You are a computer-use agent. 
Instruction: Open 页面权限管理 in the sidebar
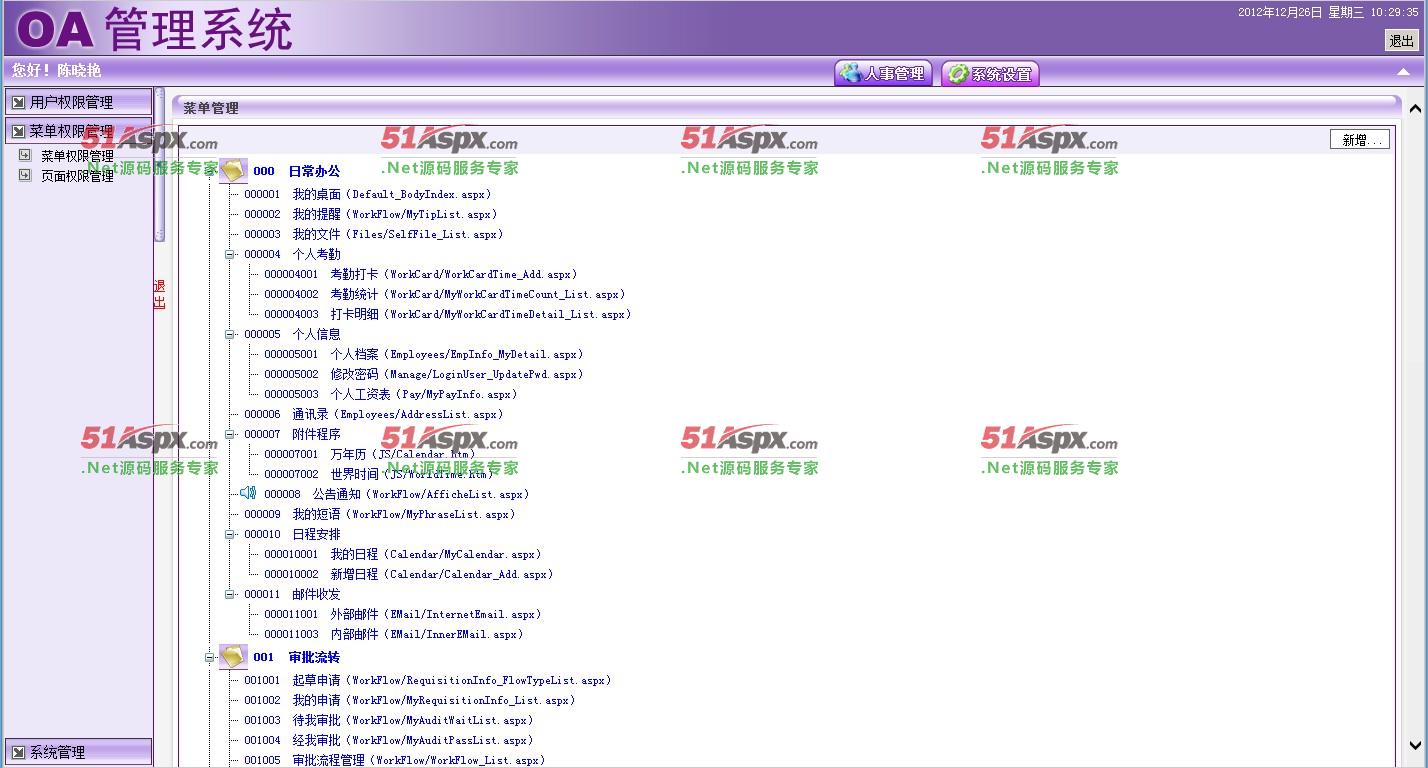click(x=77, y=176)
